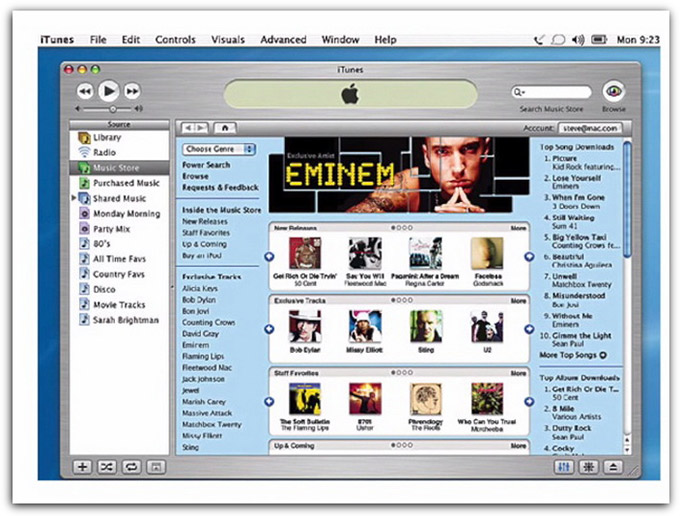Open the Edit menu
Screen dimensions: 680x516
[x=131, y=40]
